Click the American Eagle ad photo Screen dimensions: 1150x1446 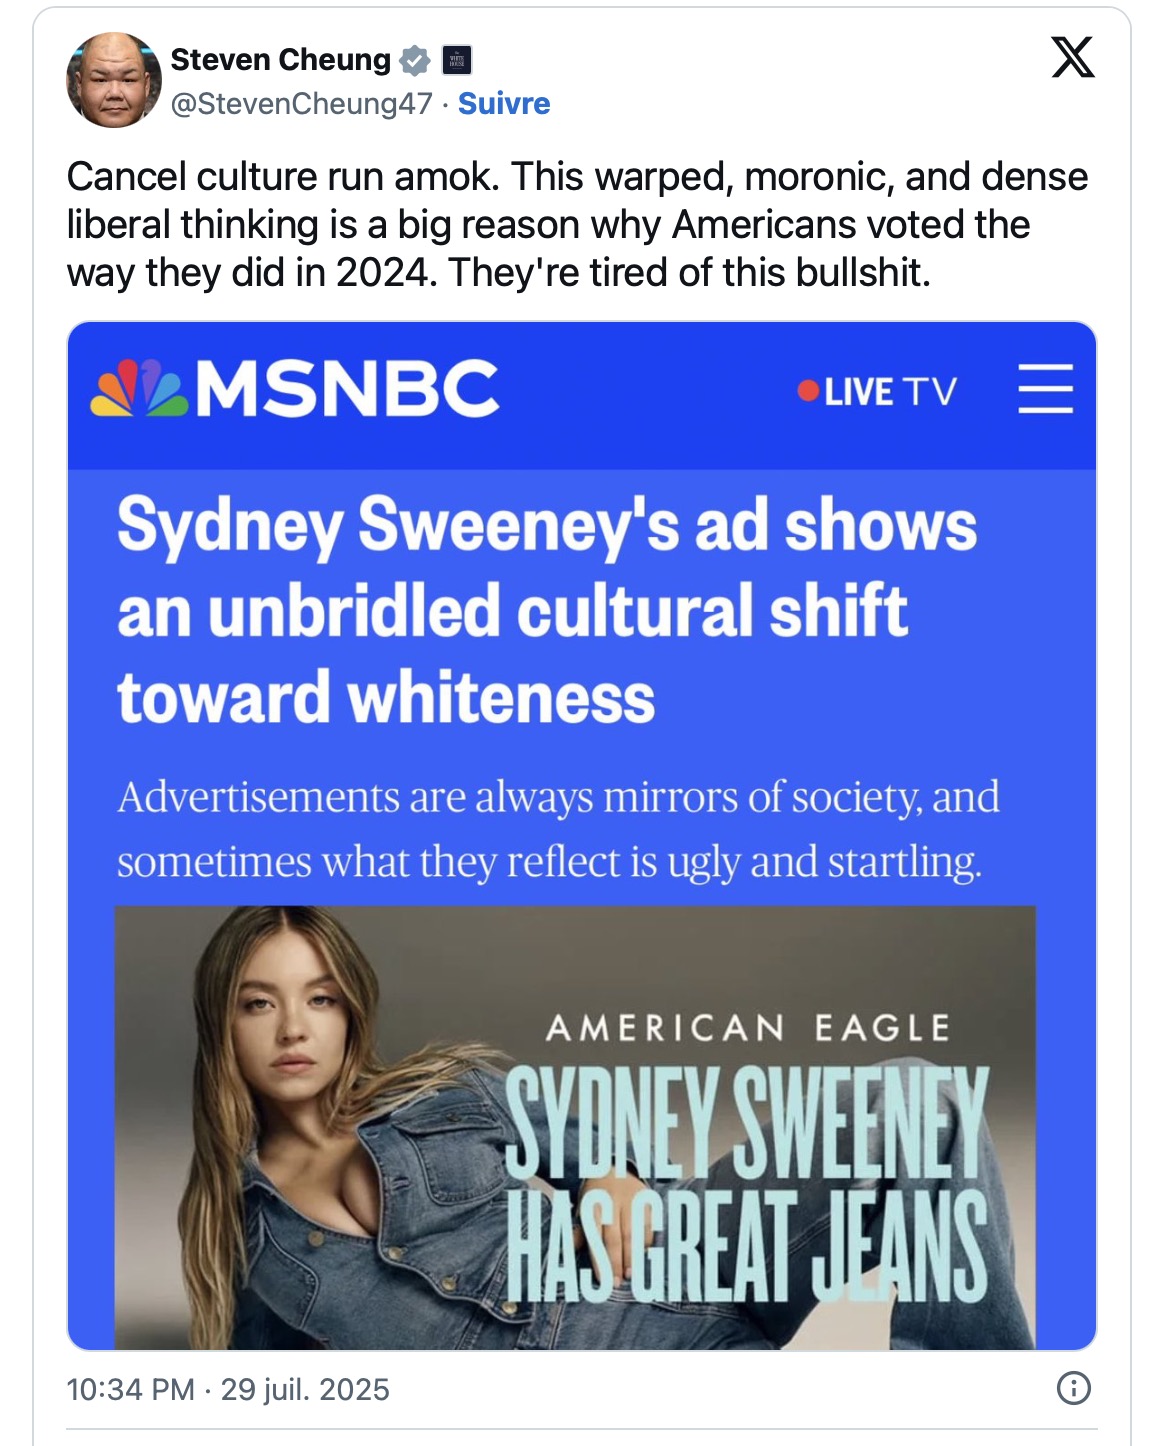pyautogui.click(x=575, y=1127)
